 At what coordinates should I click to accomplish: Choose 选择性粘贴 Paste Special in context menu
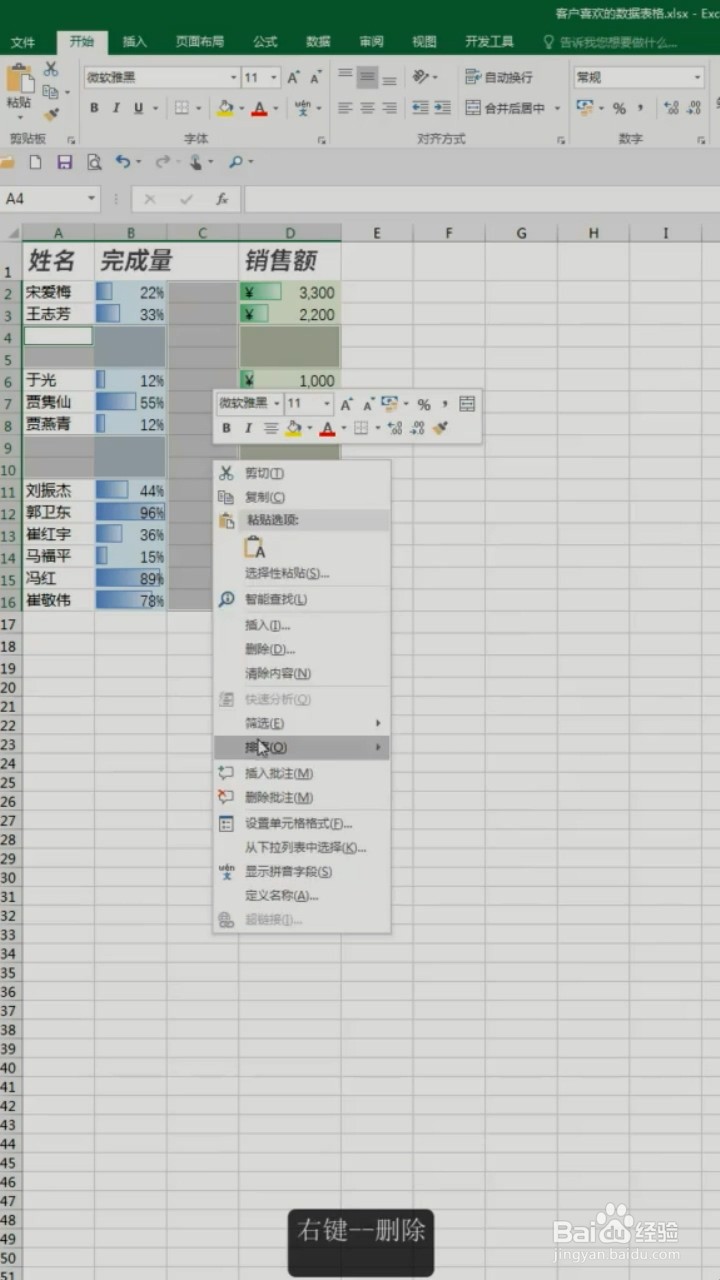pyautogui.click(x=301, y=573)
